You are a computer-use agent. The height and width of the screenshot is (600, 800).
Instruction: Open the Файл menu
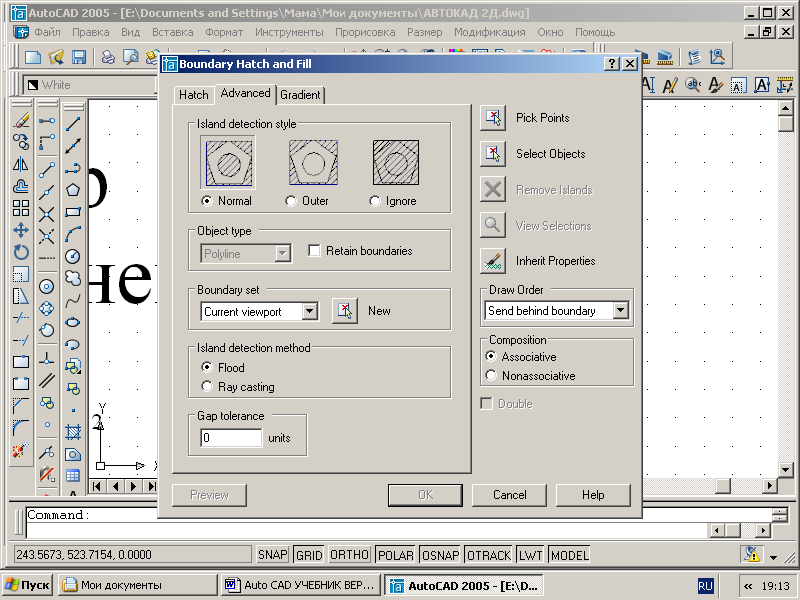[x=47, y=32]
